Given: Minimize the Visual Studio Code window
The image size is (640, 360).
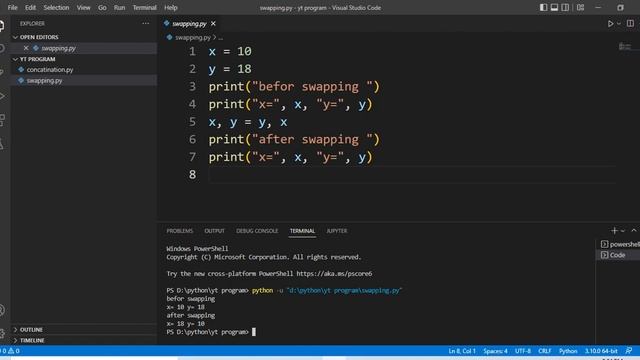Looking at the screenshot, I should (x=598, y=7).
